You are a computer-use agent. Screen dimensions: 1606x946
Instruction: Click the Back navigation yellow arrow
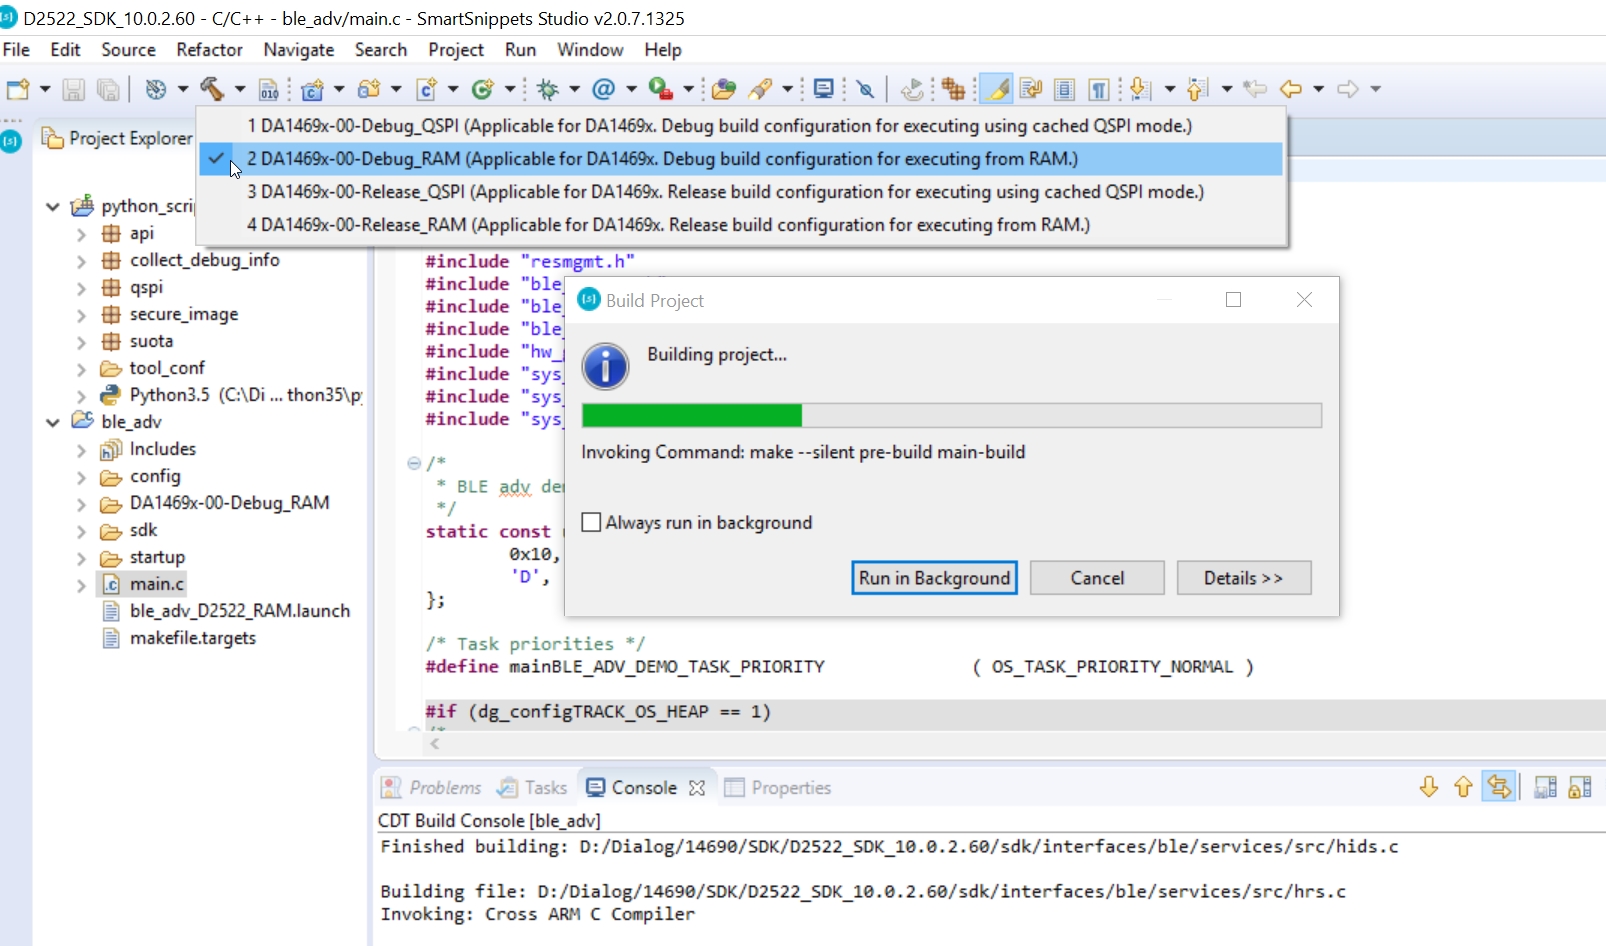[x=1291, y=89]
